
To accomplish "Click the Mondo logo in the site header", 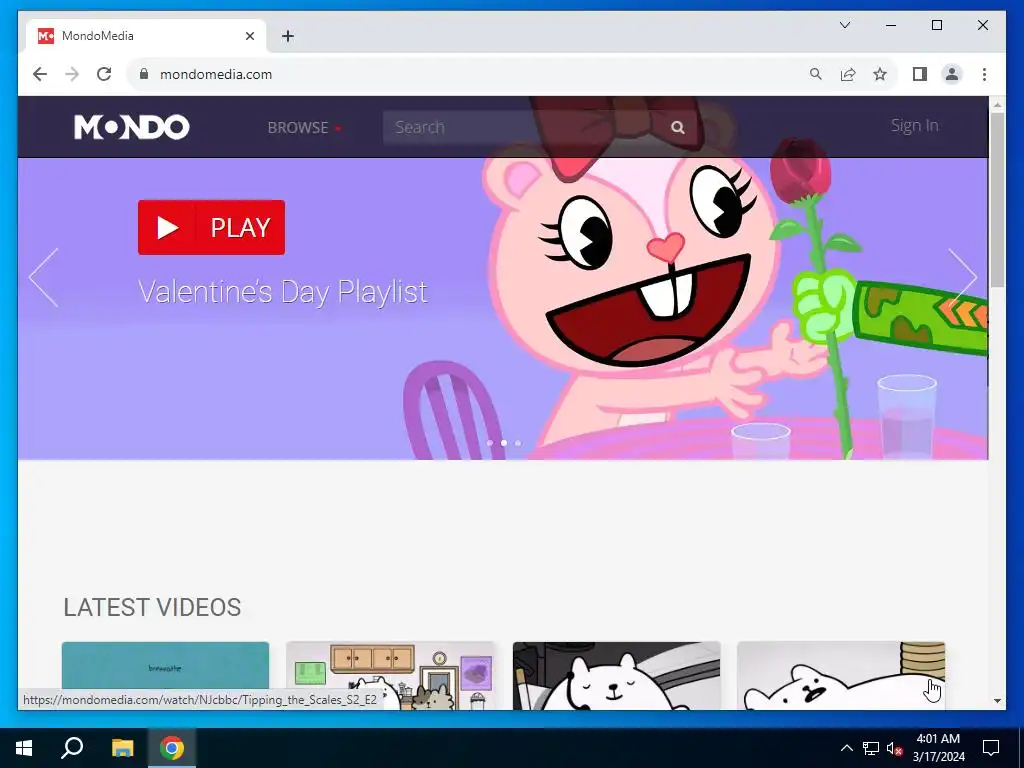I will (x=131, y=127).
